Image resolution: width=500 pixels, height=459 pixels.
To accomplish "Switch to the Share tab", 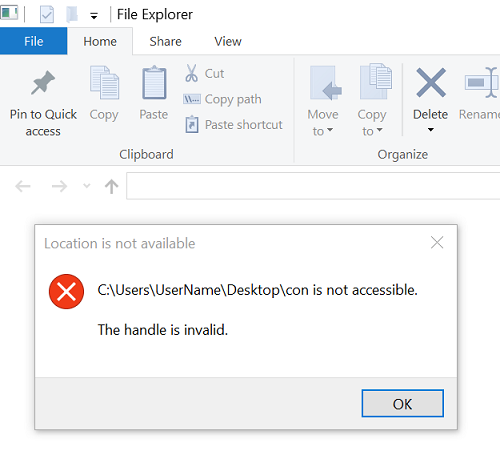I will [165, 41].
